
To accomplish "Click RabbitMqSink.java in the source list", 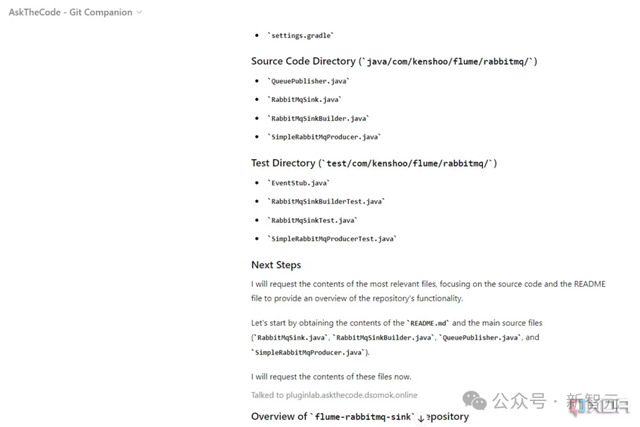I will [305, 99].
